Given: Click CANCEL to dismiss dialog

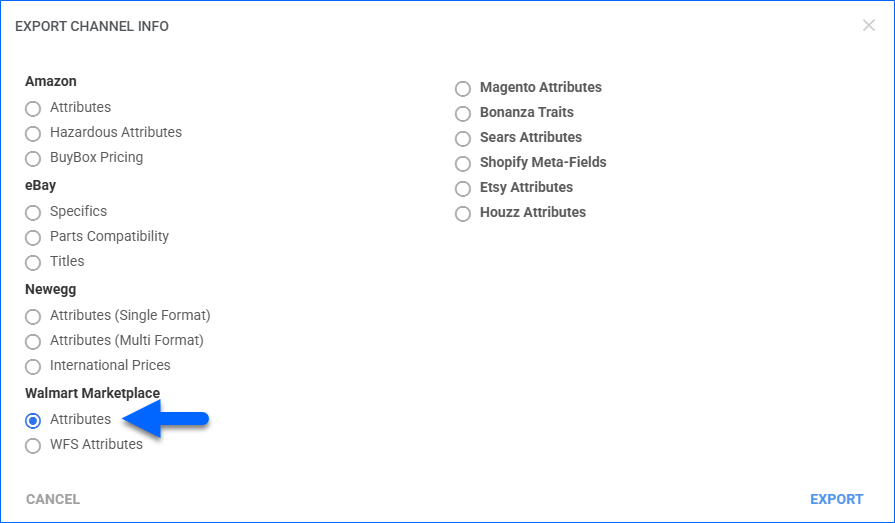Looking at the screenshot, I should pyautogui.click(x=53, y=499).
